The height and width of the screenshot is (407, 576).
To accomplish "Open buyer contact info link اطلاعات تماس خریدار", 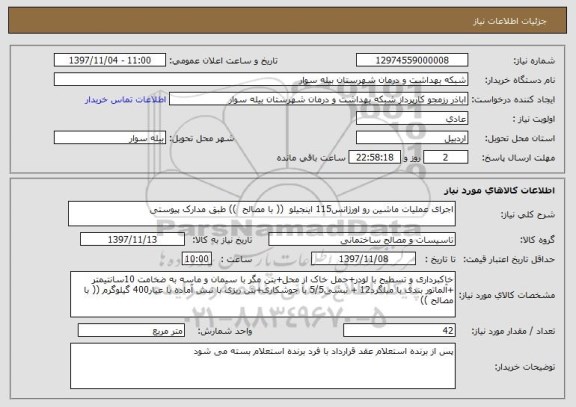I will [125, 100].
